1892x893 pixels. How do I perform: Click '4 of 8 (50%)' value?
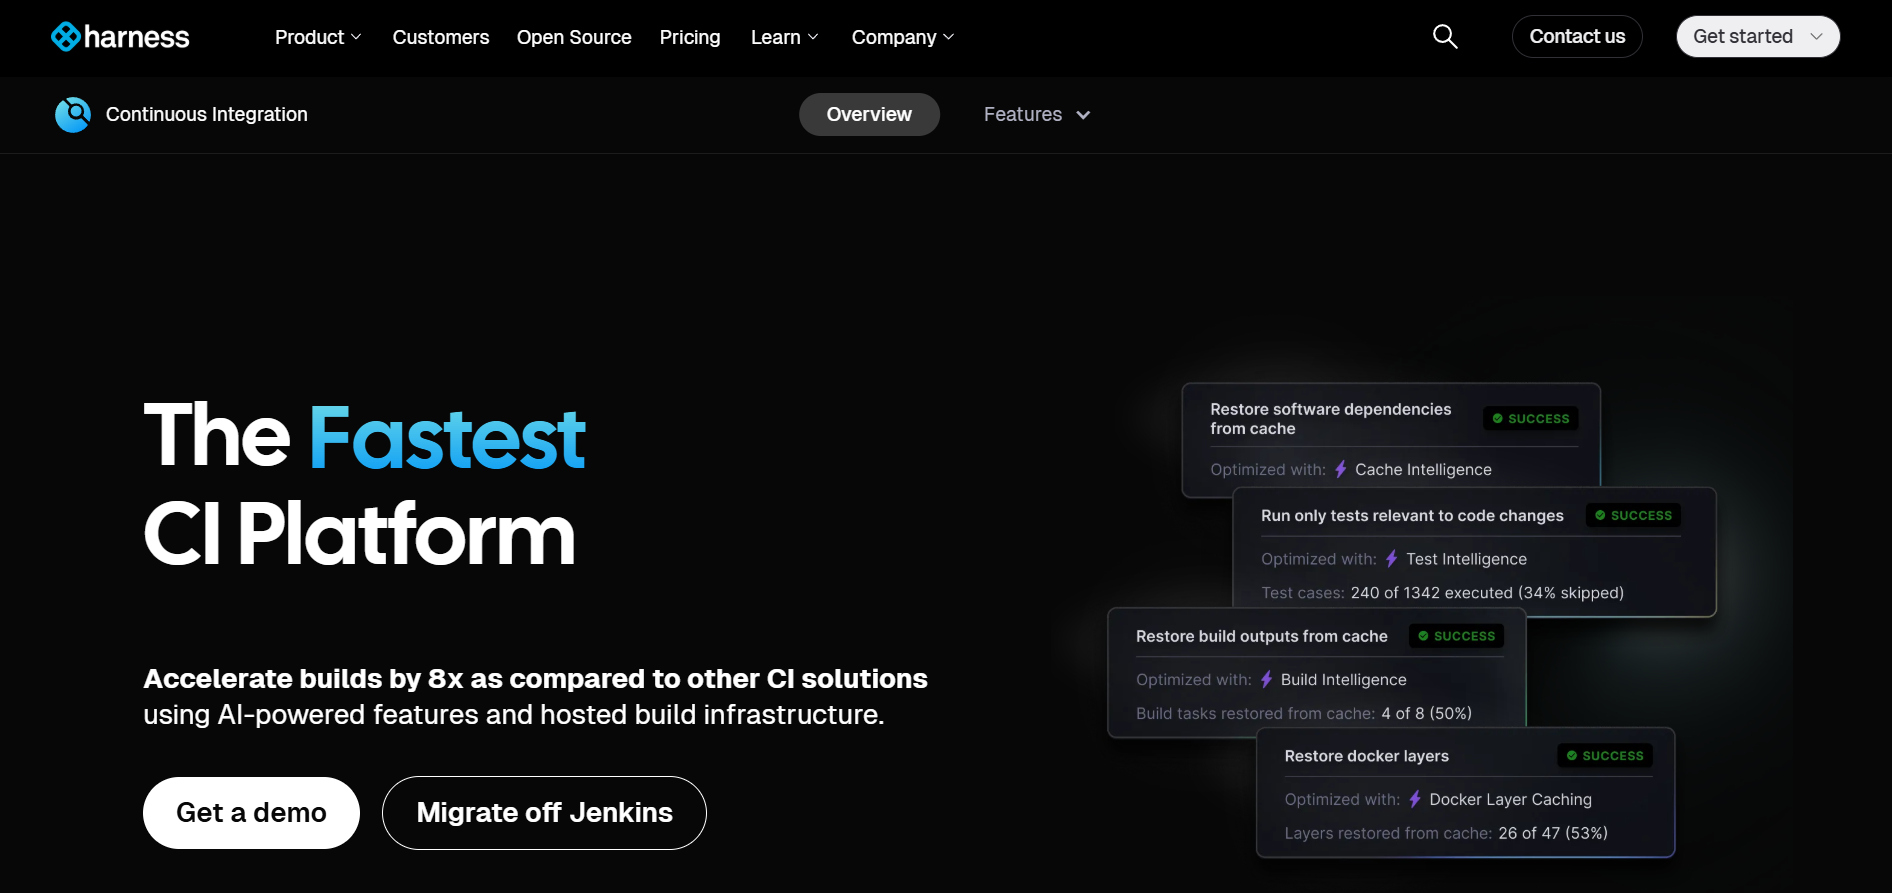tap(1426, 713)
